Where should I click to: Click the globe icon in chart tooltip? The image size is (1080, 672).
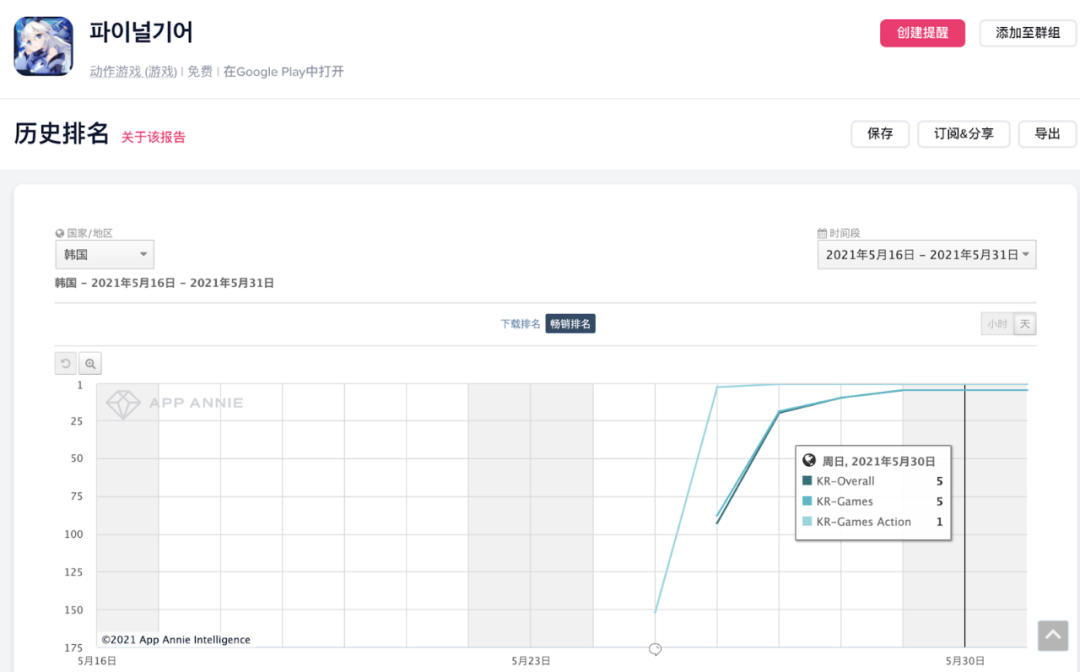[809, 461]
